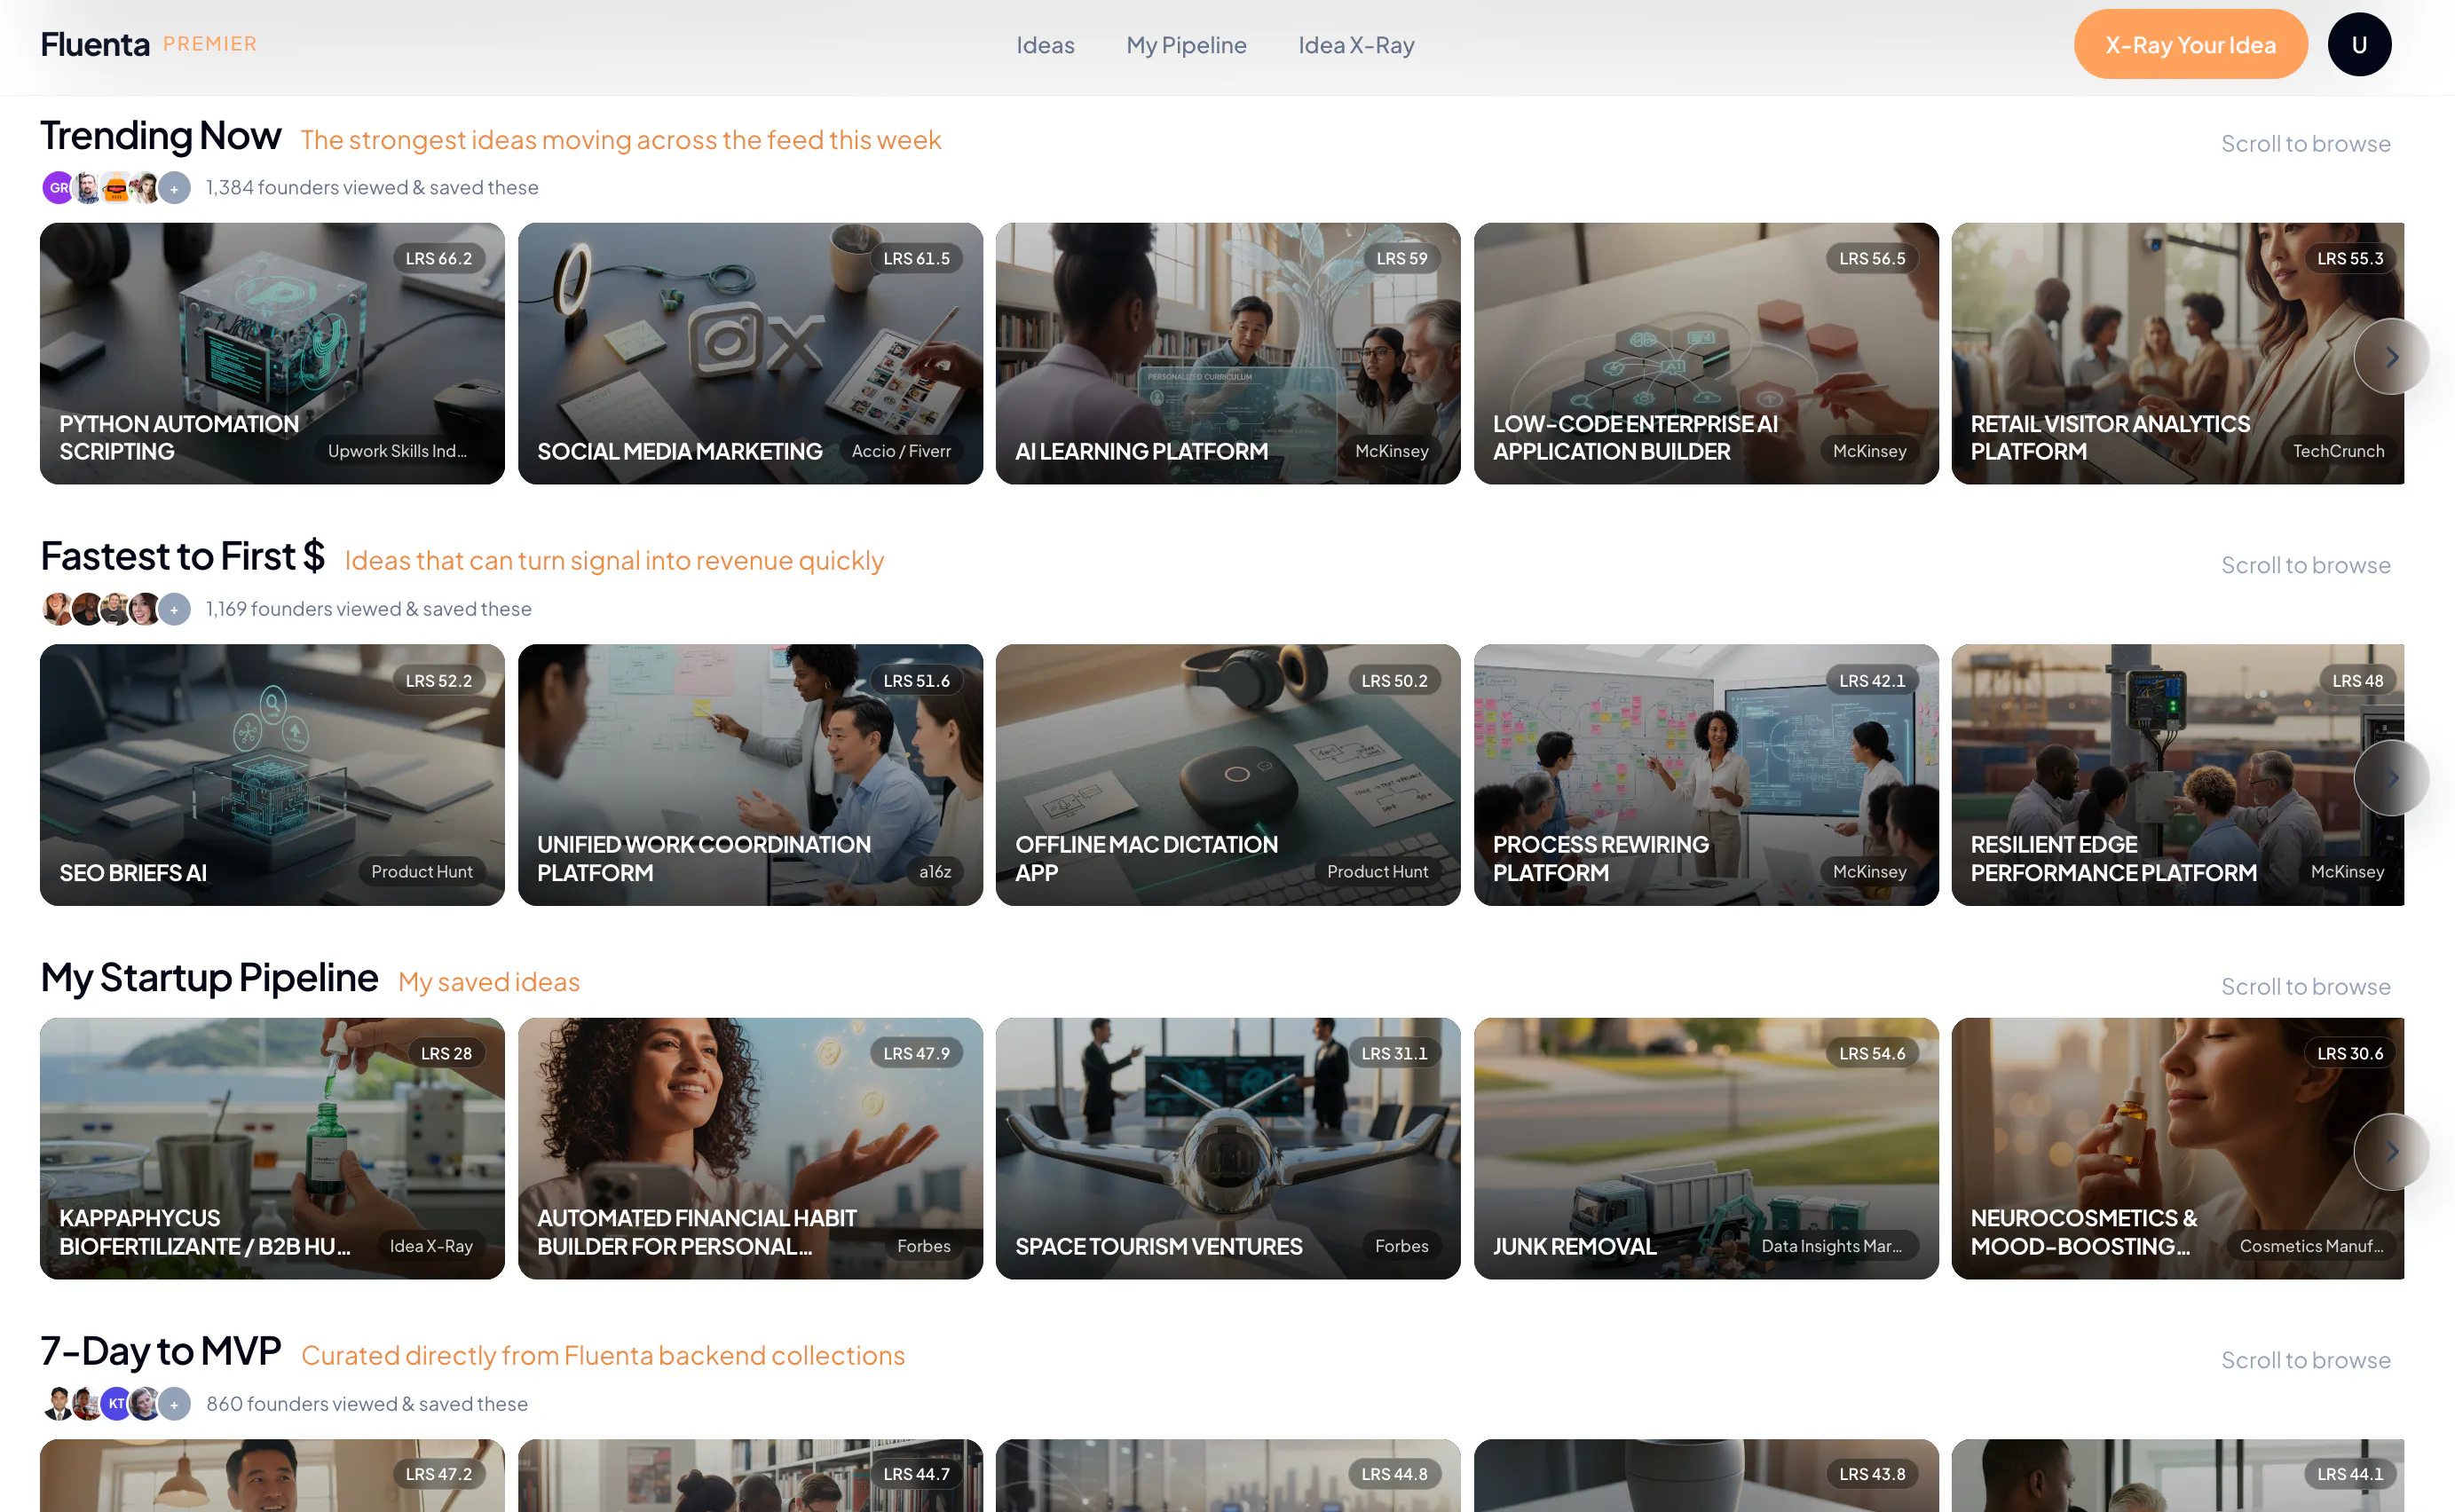Click the 7-Day to MVP heading
Image resolution: width=2455 pixels, height=1512 pixels.
click(x=161, y=1351)
